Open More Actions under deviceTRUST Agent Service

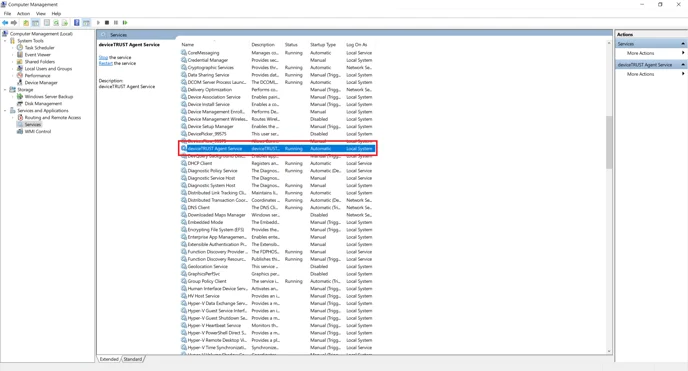tap(641, 74)
